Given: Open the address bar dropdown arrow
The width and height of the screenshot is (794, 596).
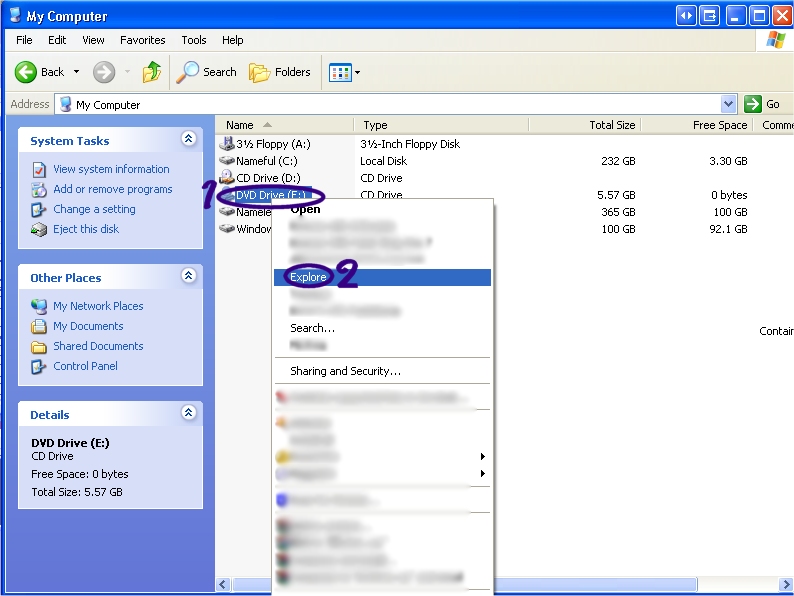Looking at the screenshot, I should click(x=728, y=104).
